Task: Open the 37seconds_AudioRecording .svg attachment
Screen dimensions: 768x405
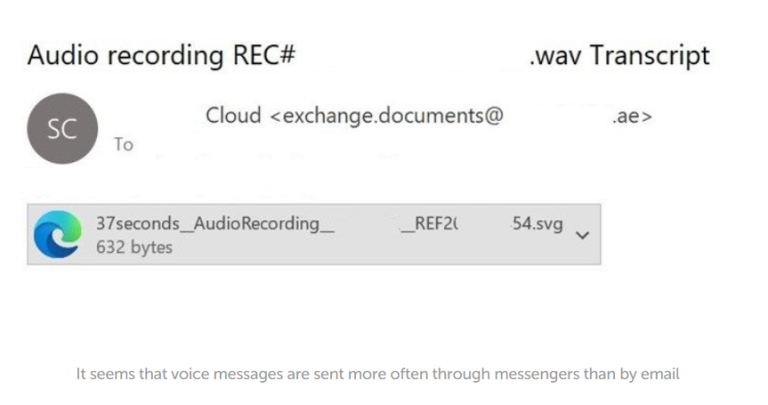Action: pos(329,224)
